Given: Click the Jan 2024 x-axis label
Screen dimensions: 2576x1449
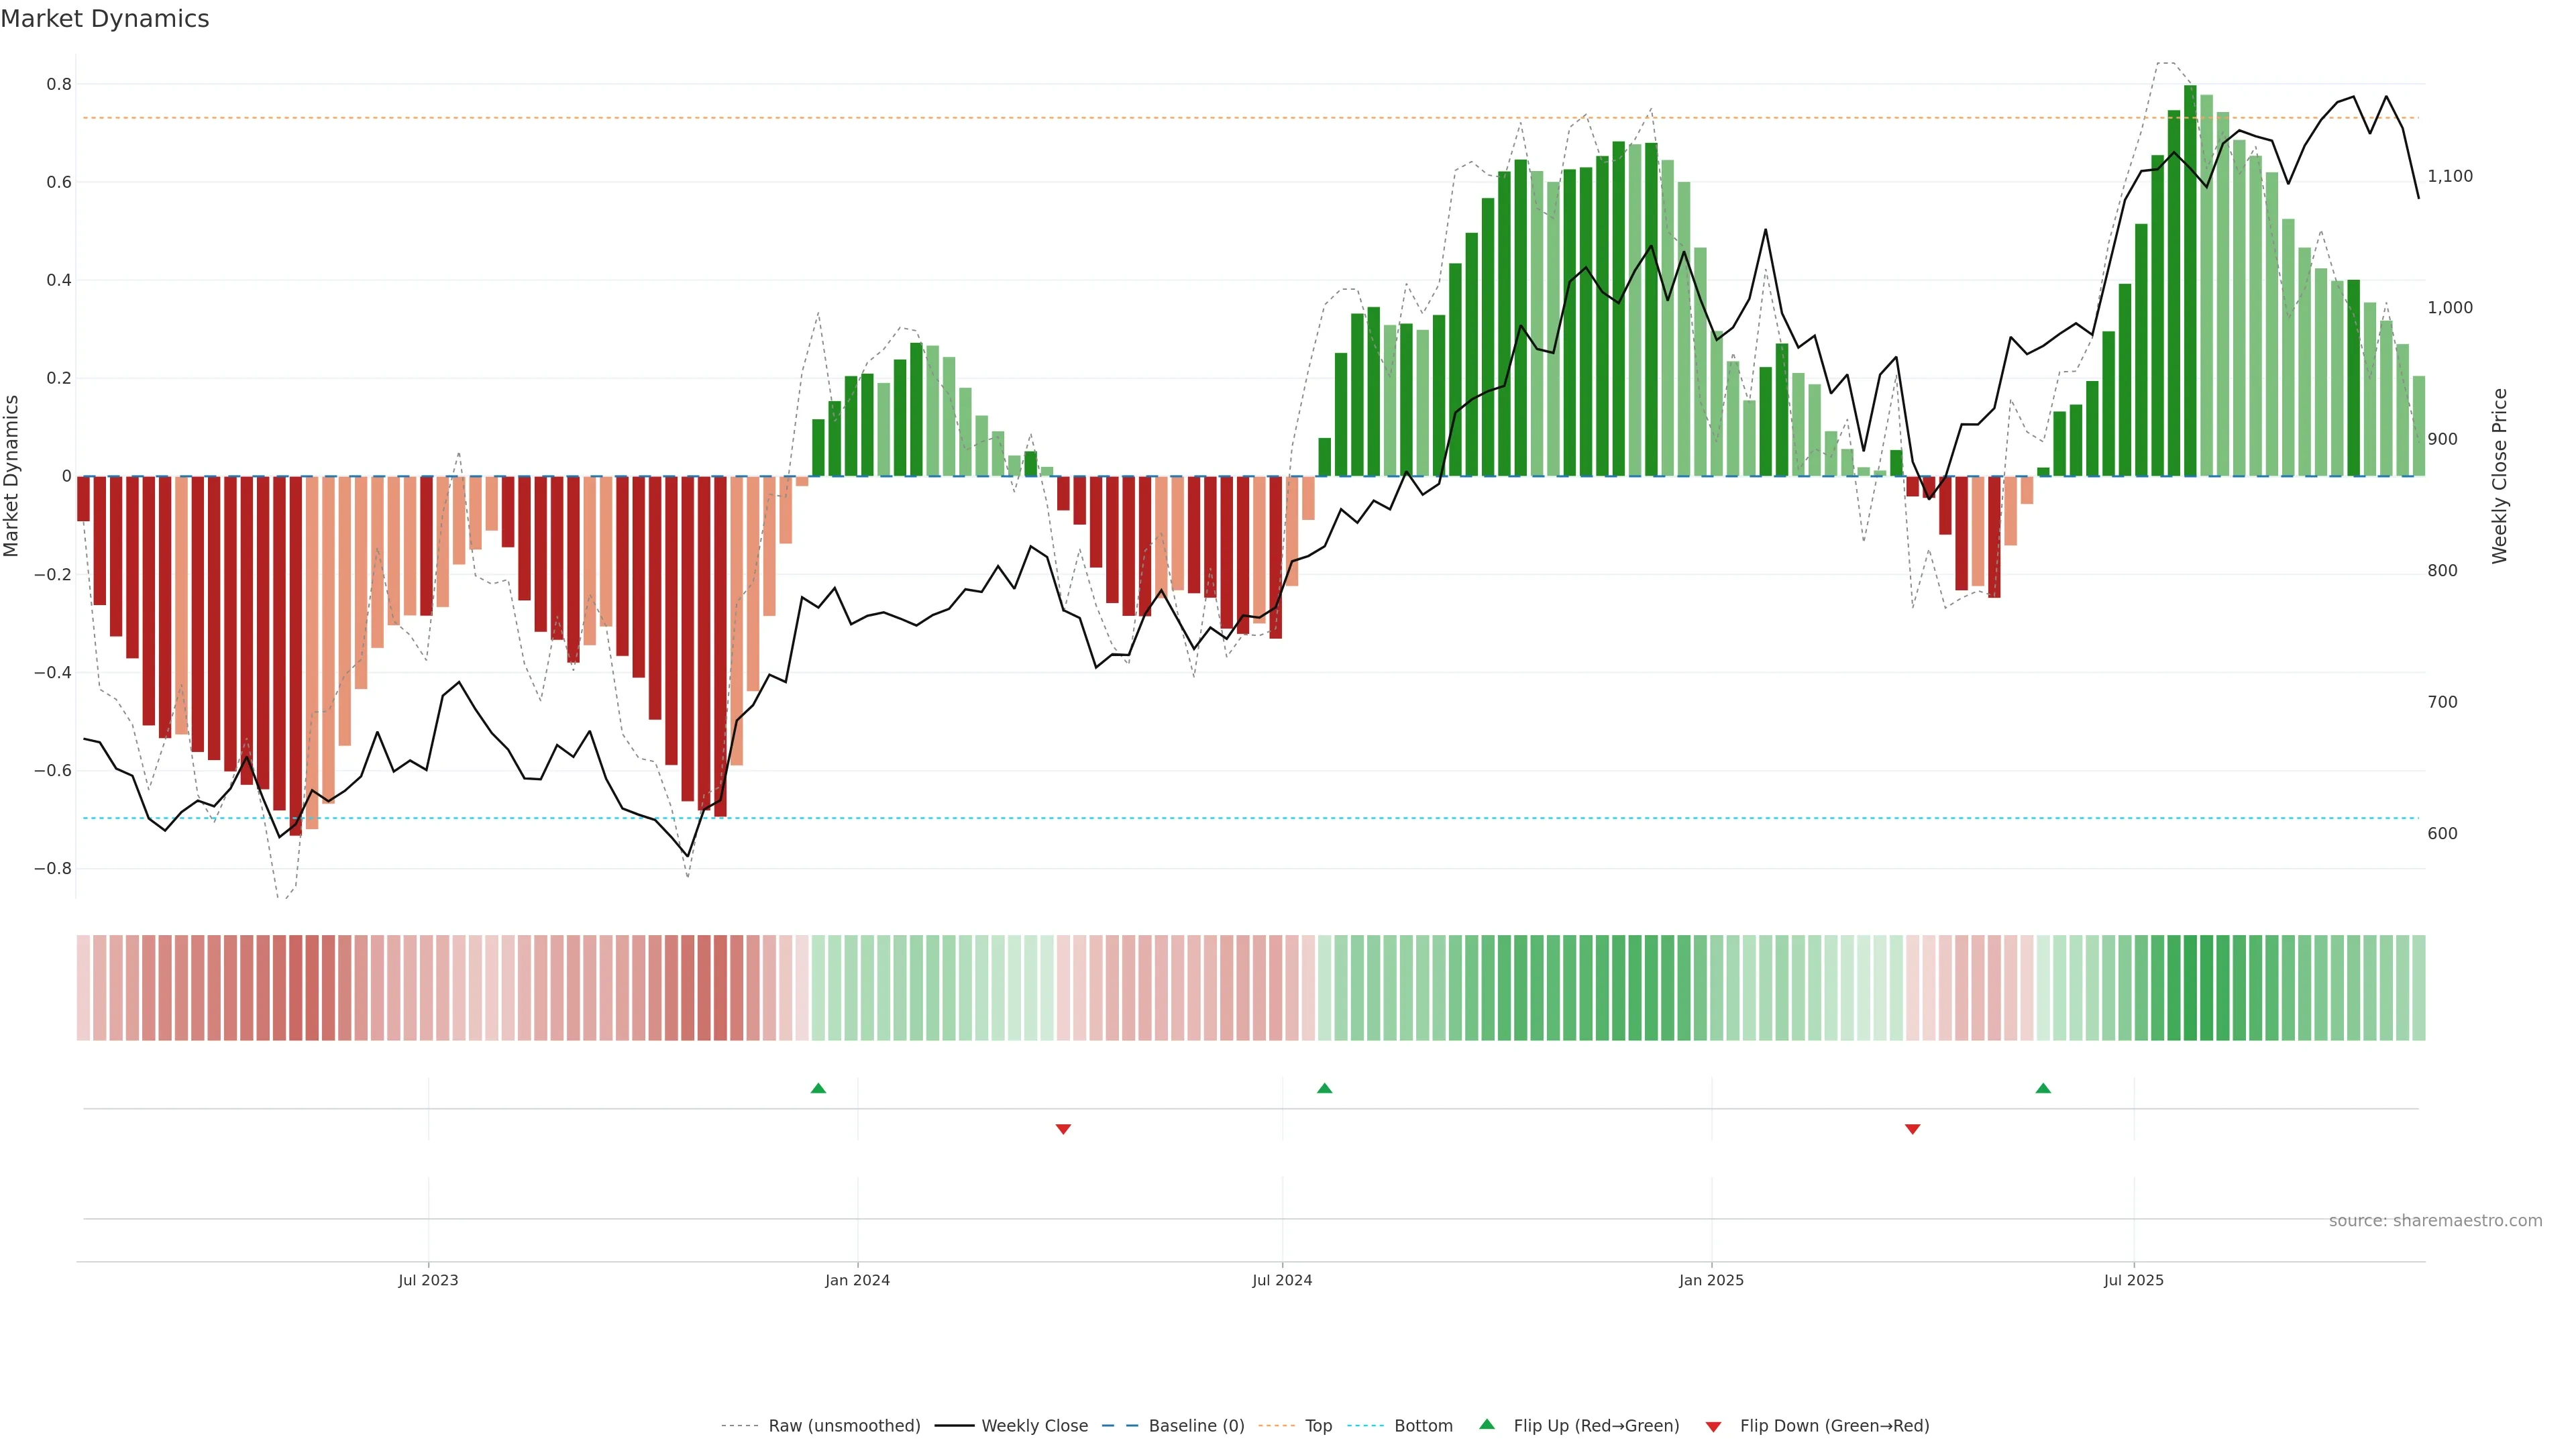Looking at the screenshot, I should pyautogui.click(x=857, y=1280).
